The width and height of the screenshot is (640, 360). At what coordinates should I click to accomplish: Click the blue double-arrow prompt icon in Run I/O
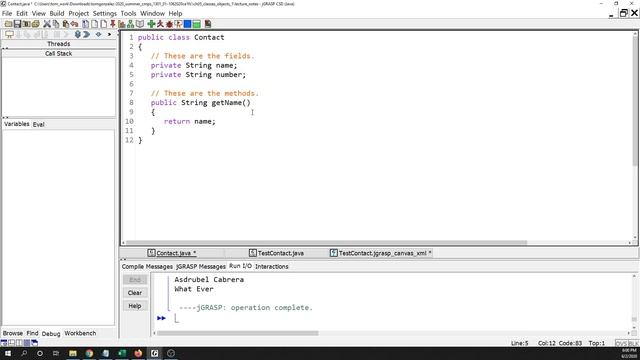coord(161,318)
